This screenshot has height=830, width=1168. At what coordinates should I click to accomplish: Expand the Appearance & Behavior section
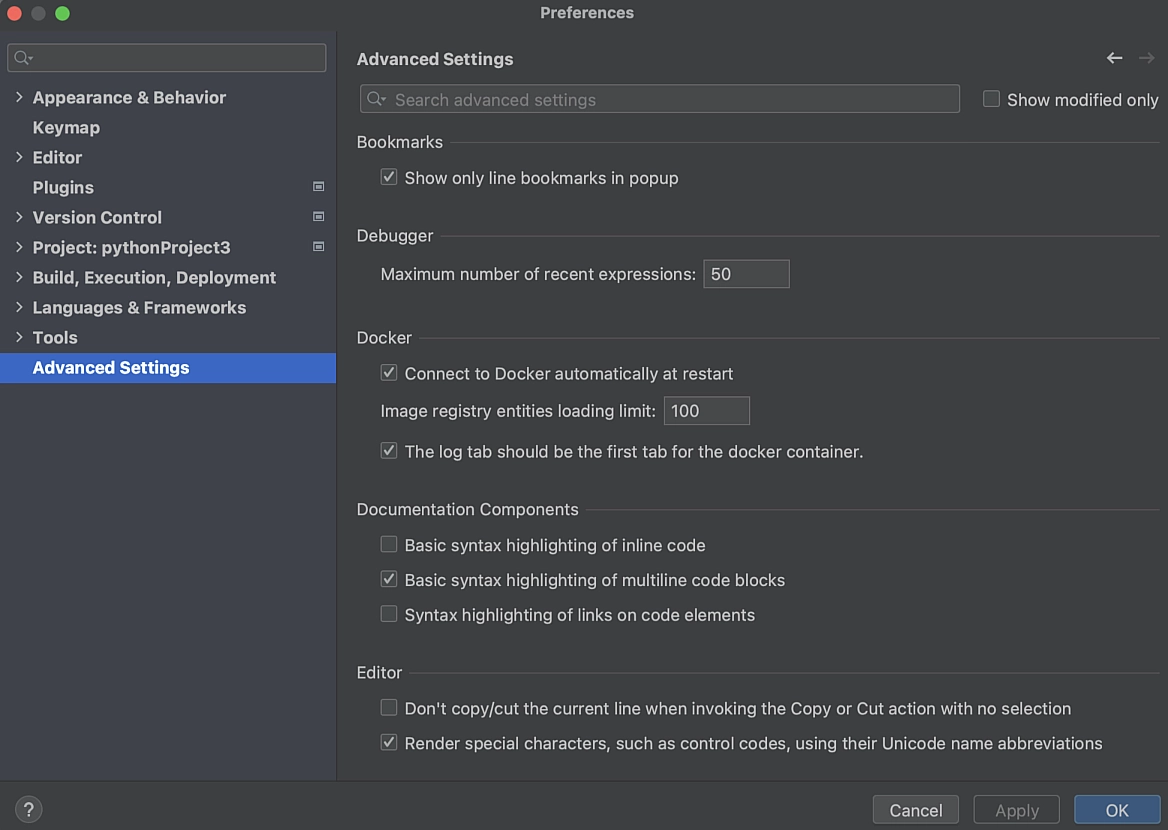click(19, 97)
